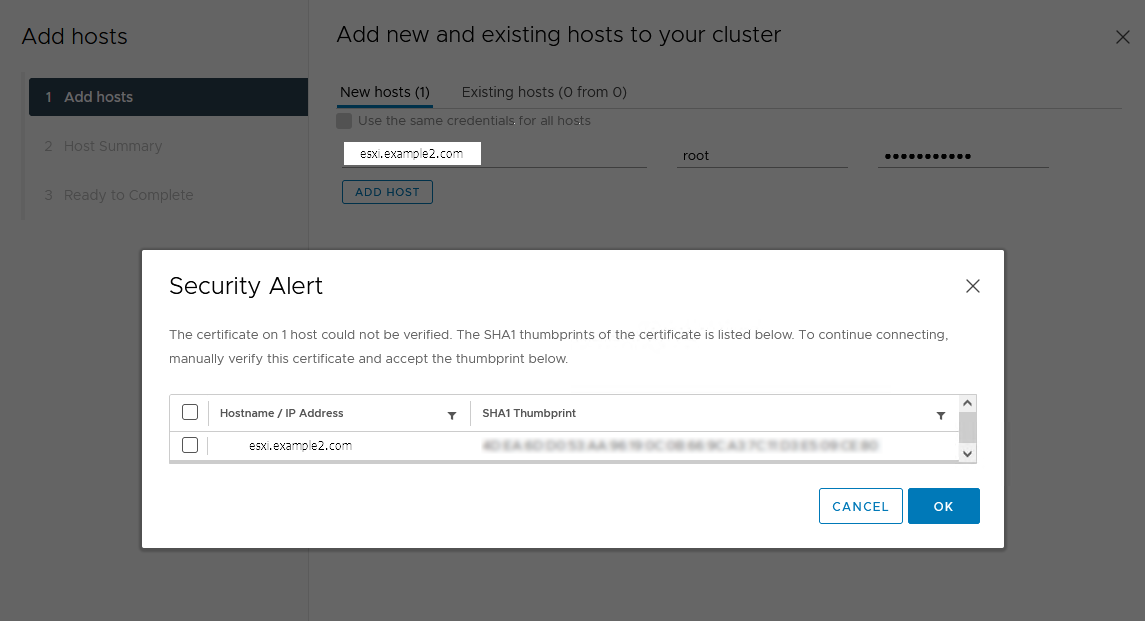Go to Add hosts wizard step
This screenshot has height=621, width=1145.
pyautogui.click(x=168, y=97)
